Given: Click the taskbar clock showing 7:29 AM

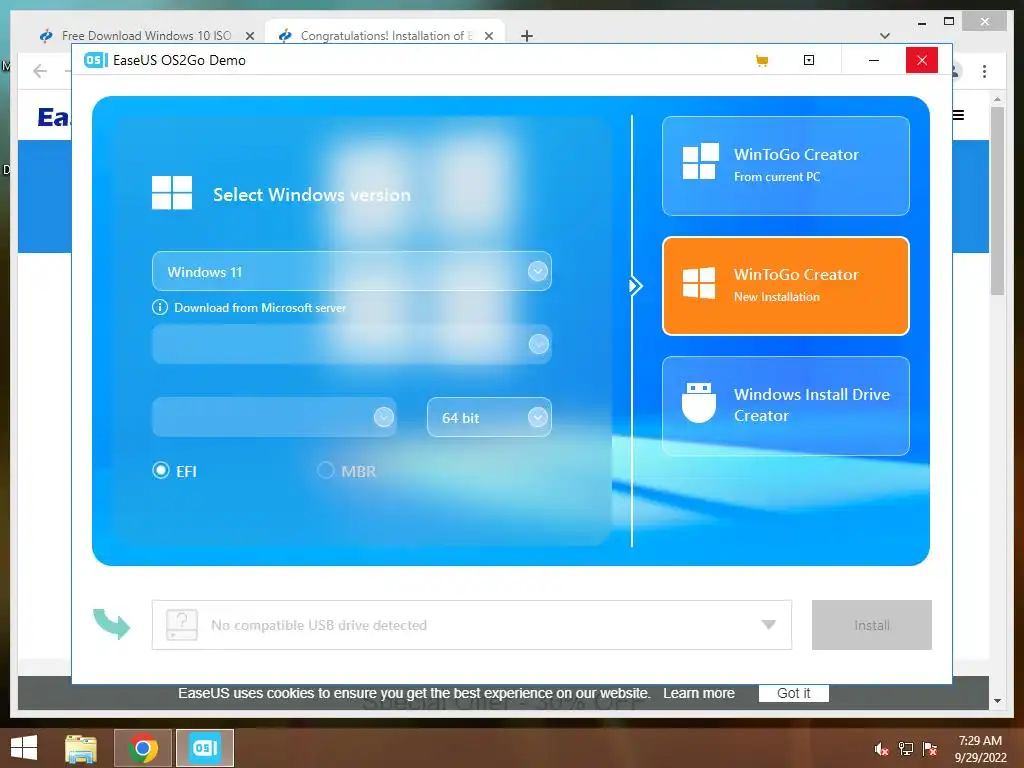Looking at the screenshot, I should pos(980,749).
